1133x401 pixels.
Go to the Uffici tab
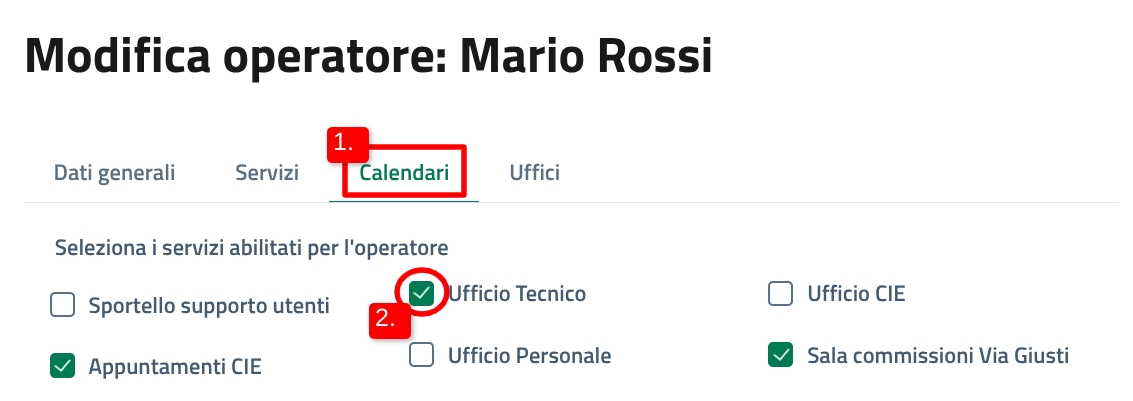point(534,172)
